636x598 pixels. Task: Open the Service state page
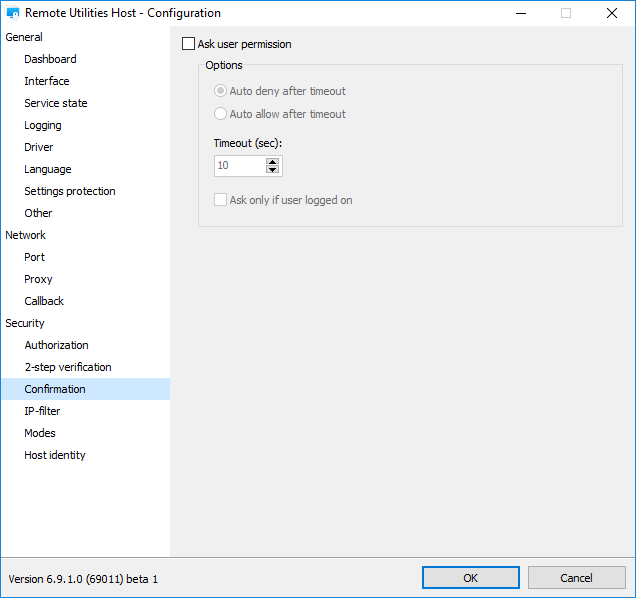(x=56, y=103)
